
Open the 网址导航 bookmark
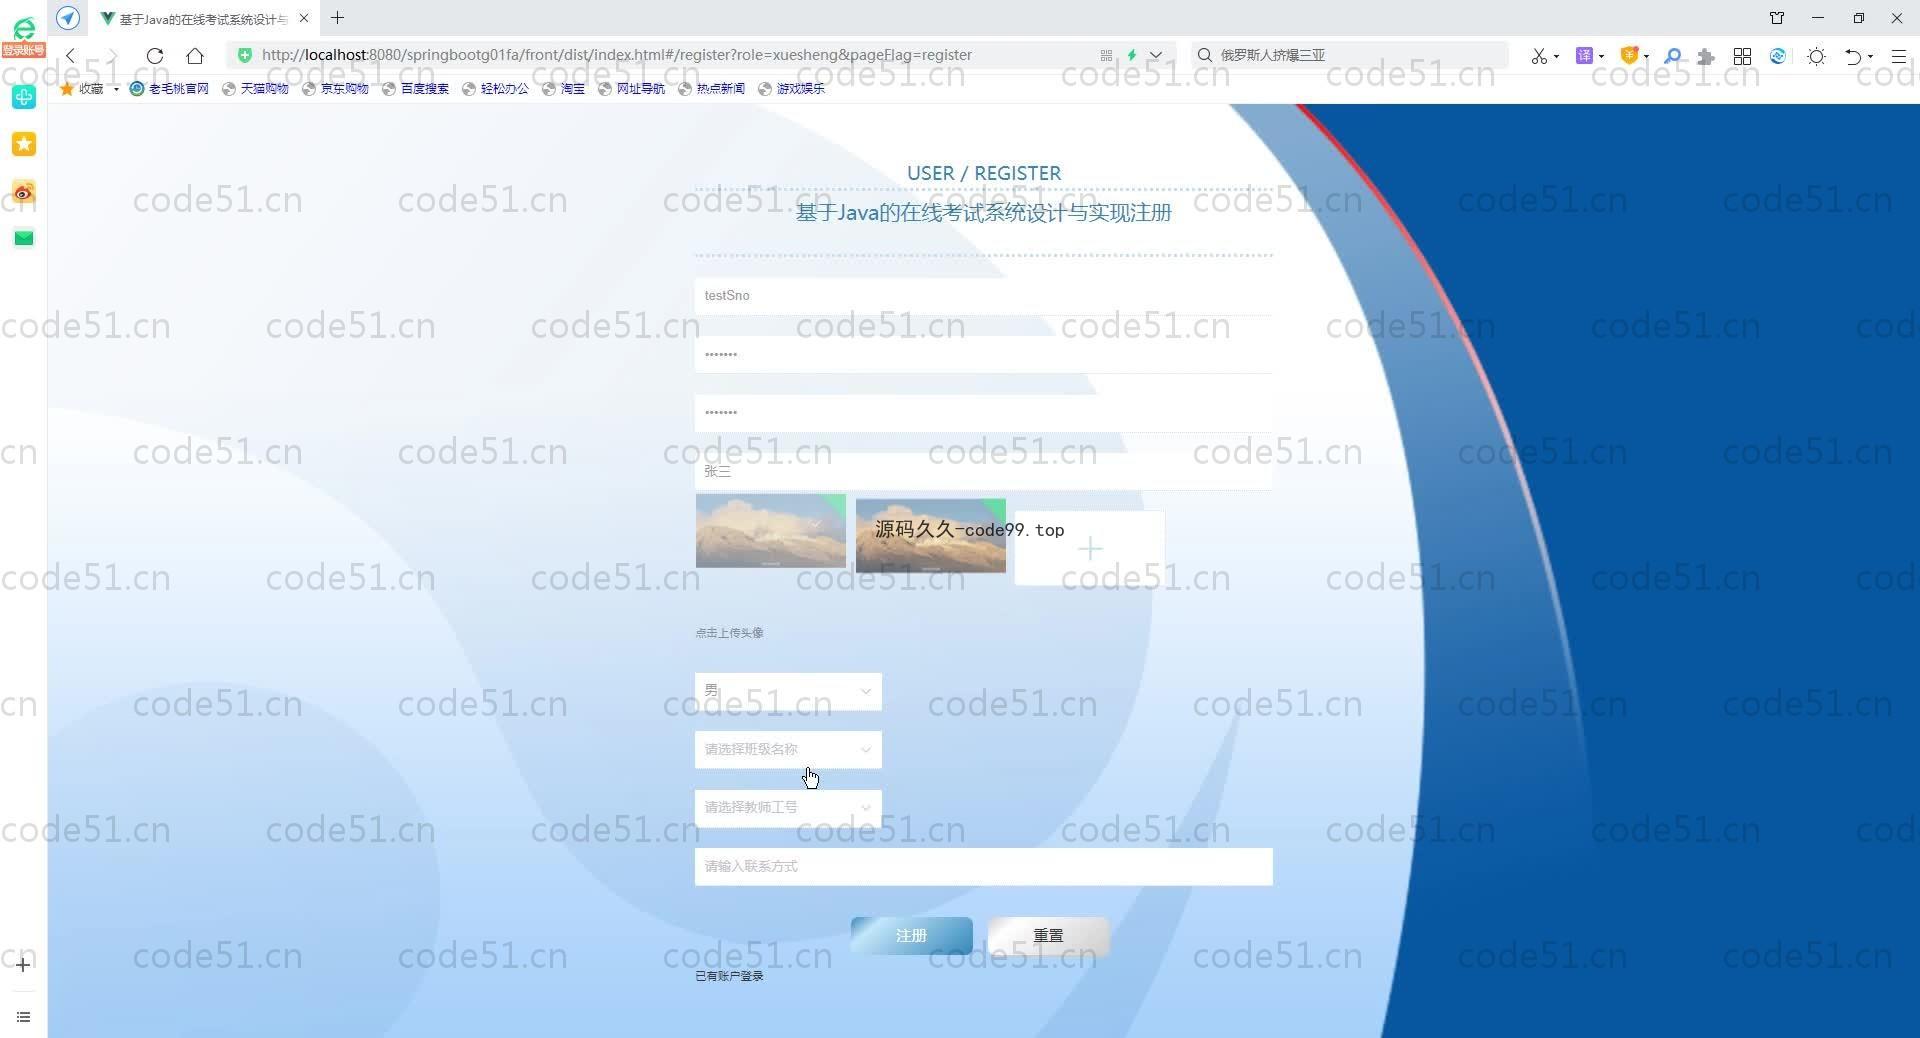tap(631, 88)
